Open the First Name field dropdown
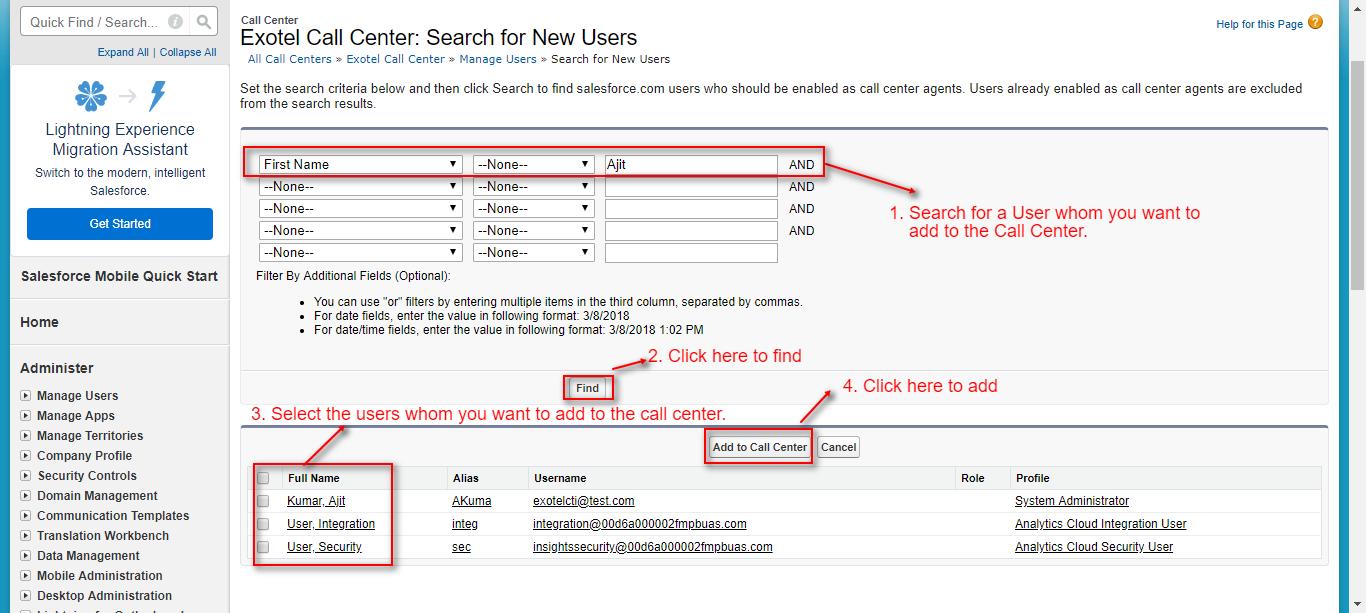 click(x=360, y=164)
